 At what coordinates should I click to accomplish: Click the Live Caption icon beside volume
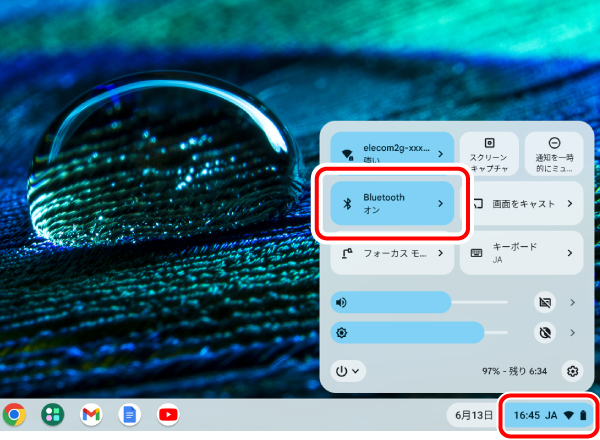point(545,302)
